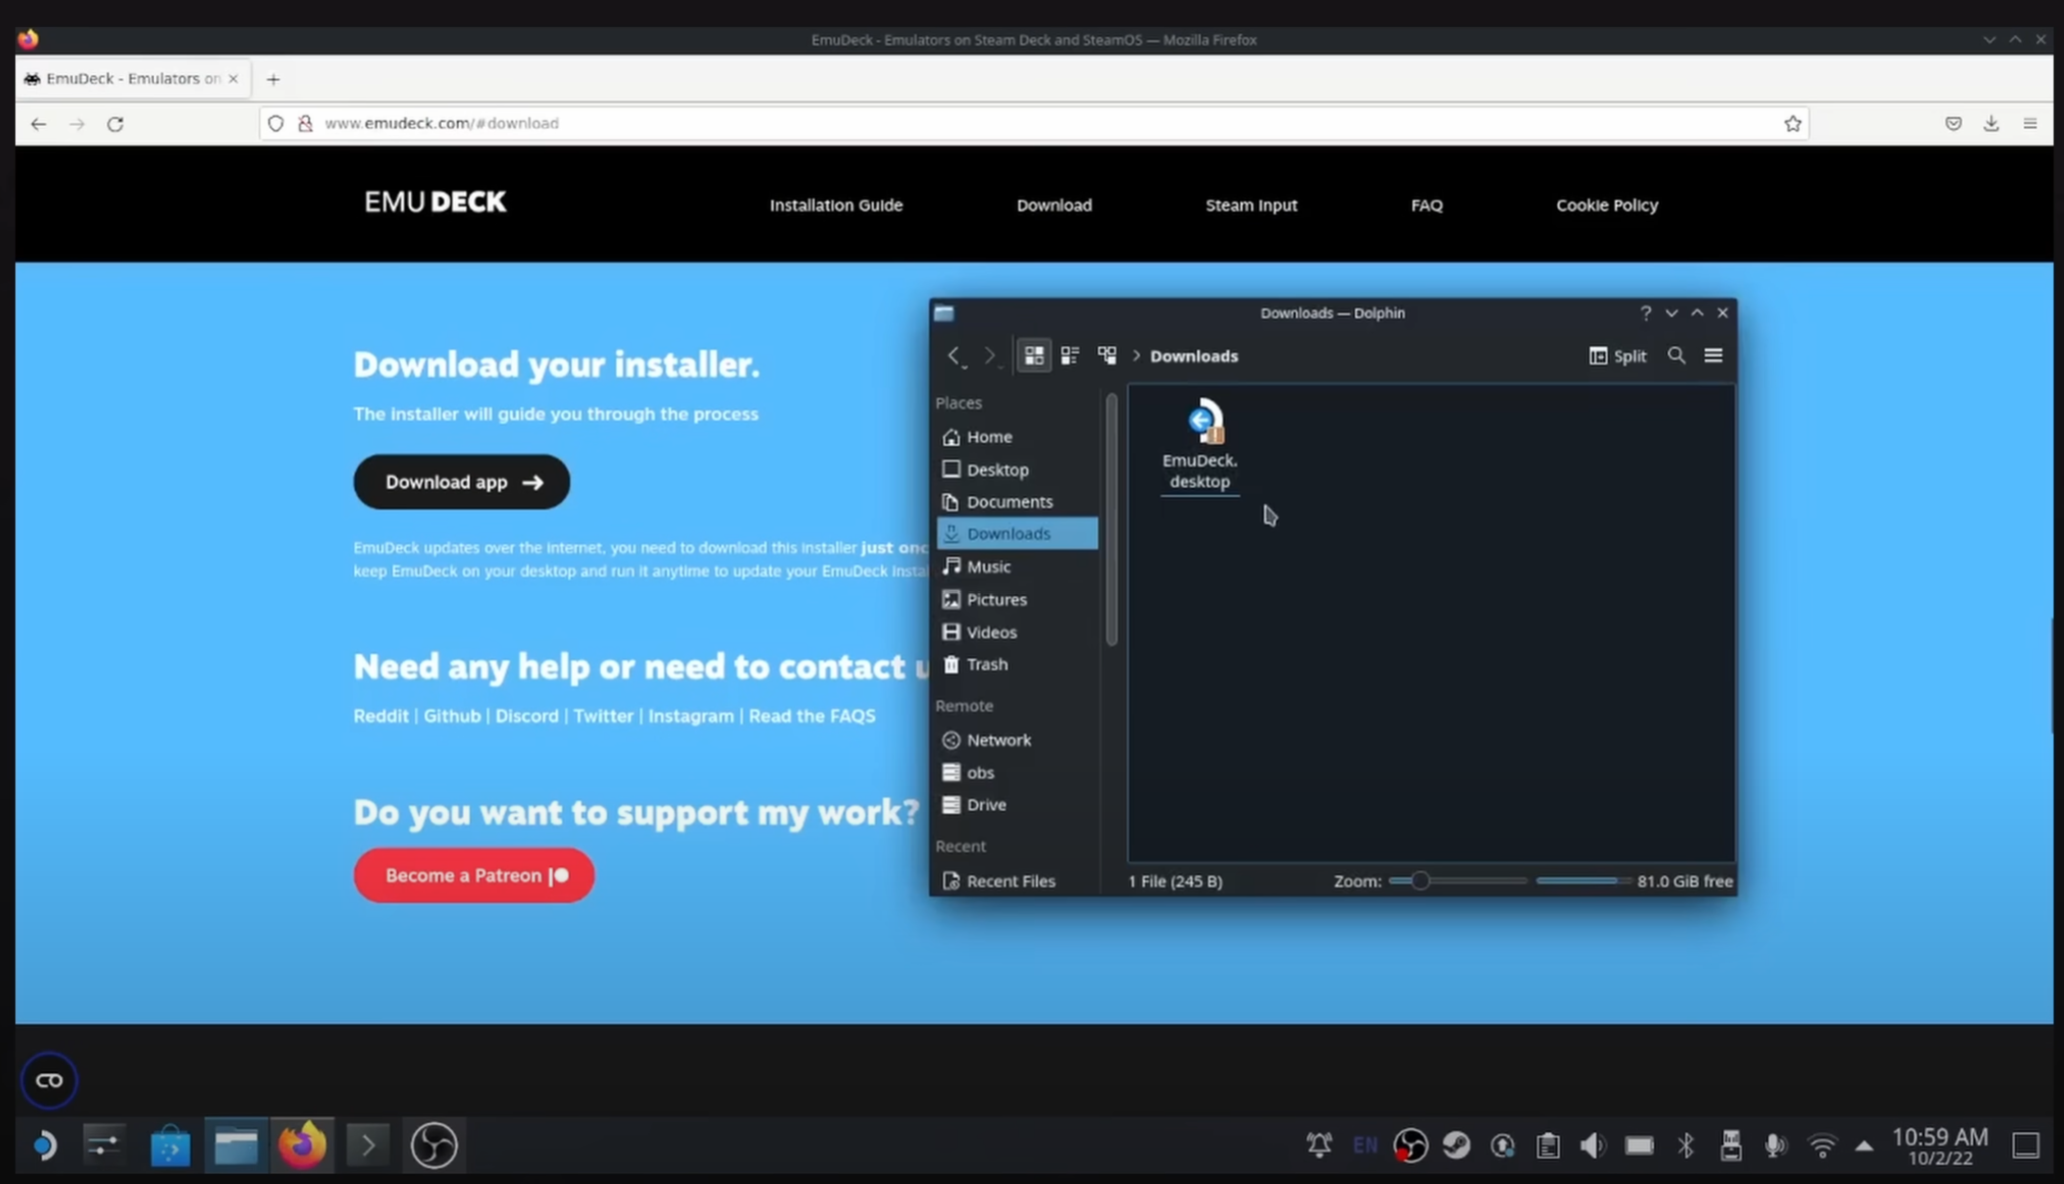The image size is (2064, 1184).
Task: Open Pictures folder in Places
Action: click(x=1016, y=599)
